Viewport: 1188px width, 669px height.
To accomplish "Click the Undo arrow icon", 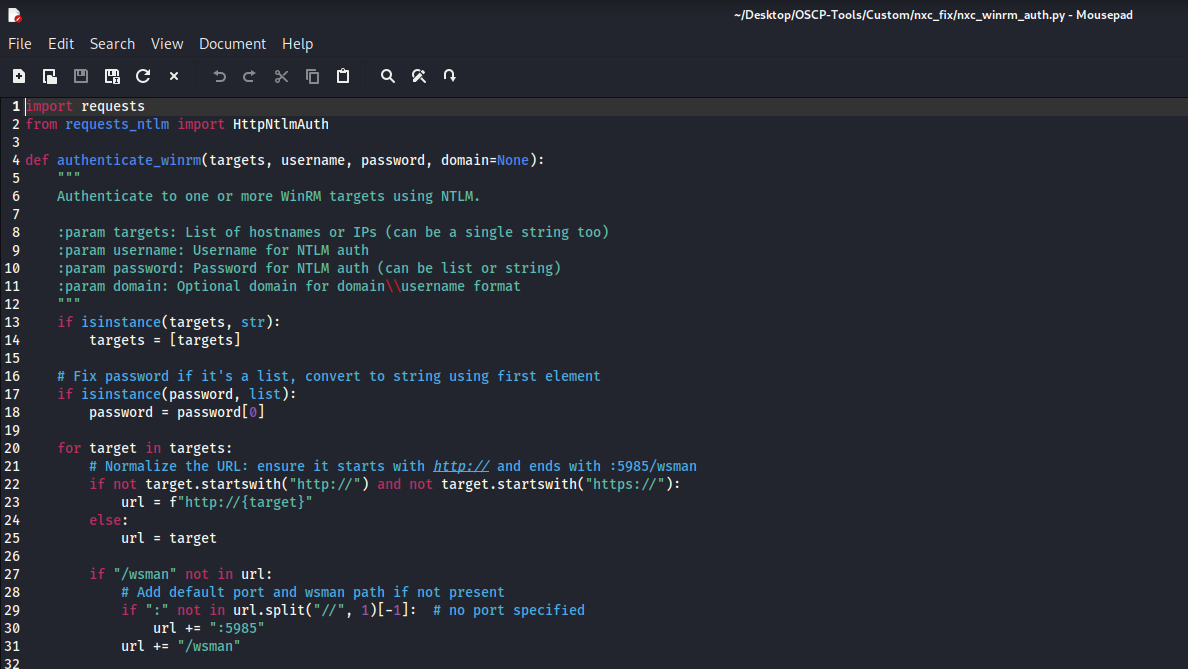I will (220, 76).
